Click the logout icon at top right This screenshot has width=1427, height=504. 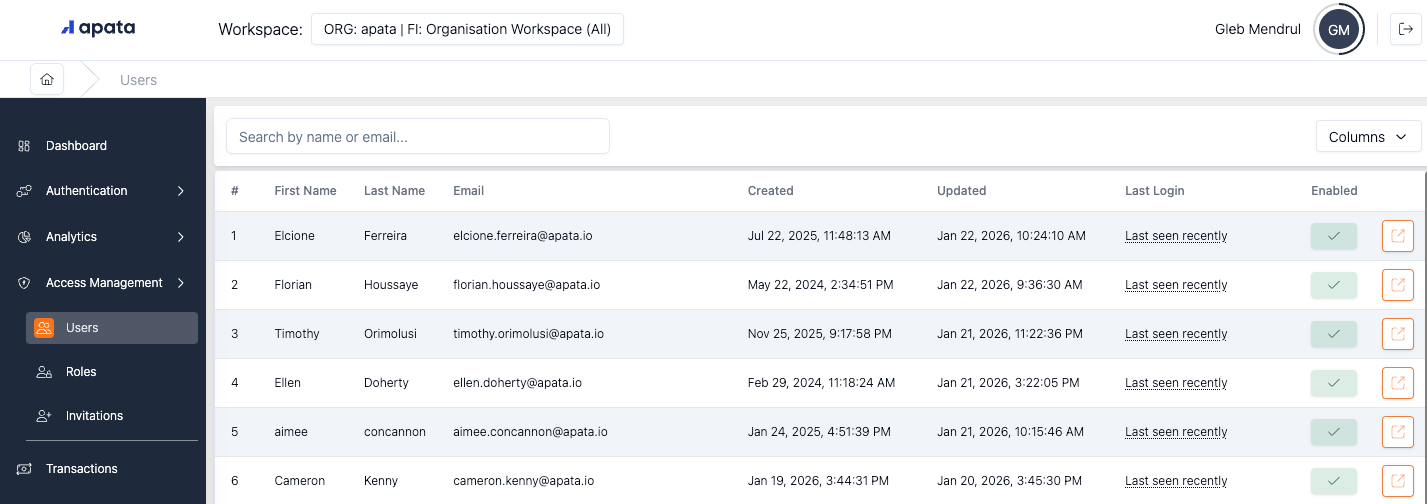click(x=1405, y=29)
